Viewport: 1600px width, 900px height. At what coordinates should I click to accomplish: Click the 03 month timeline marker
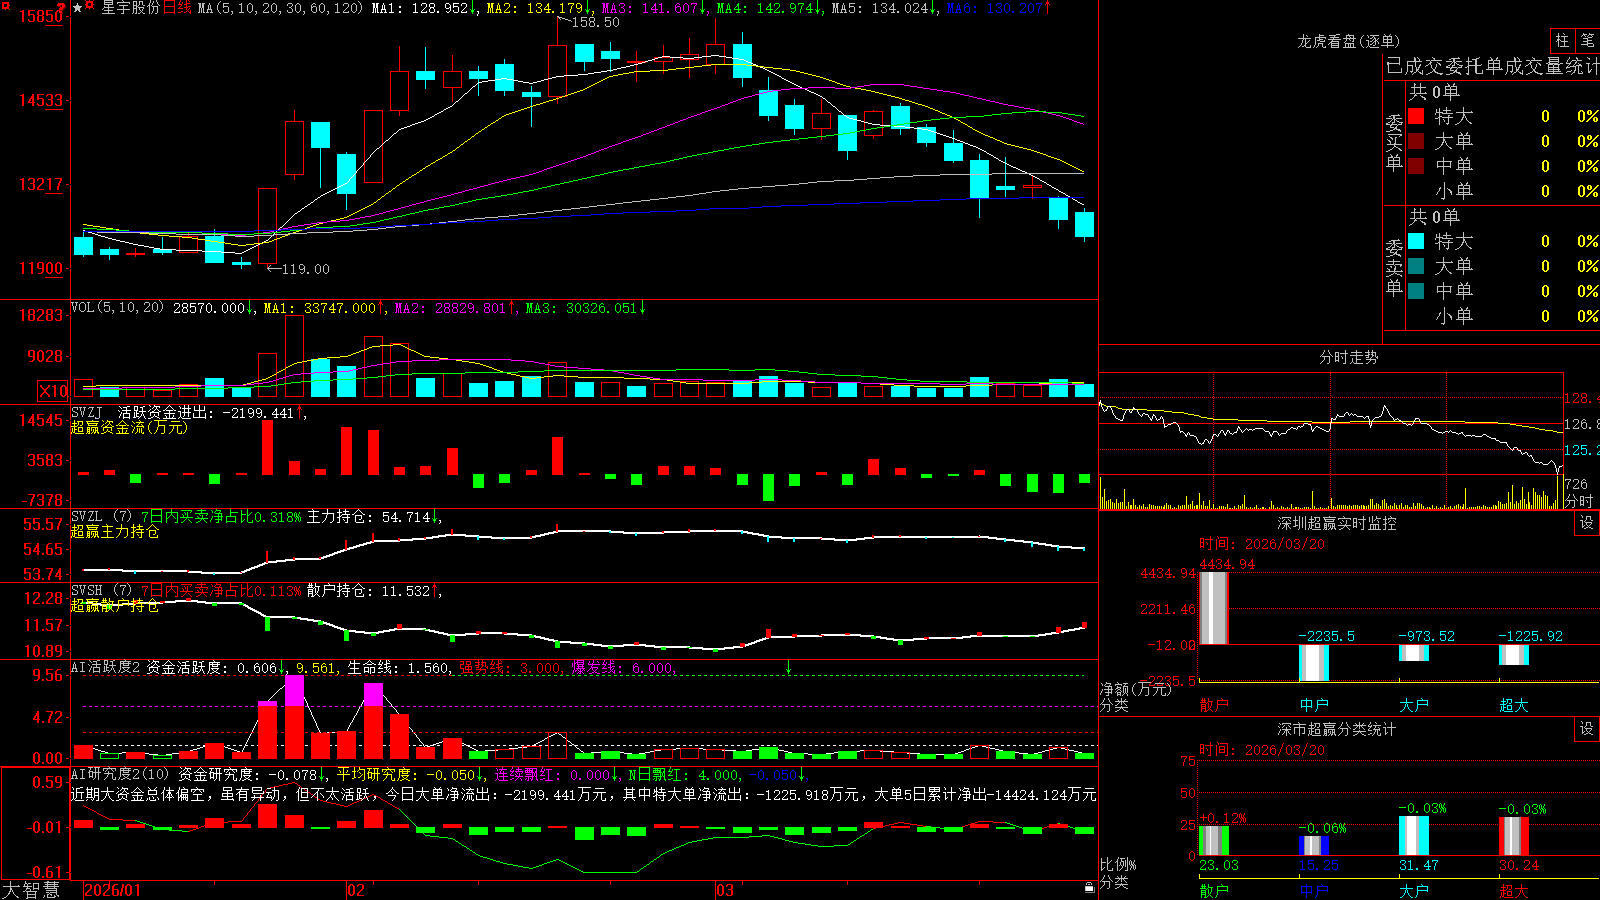tap(725, 890)
